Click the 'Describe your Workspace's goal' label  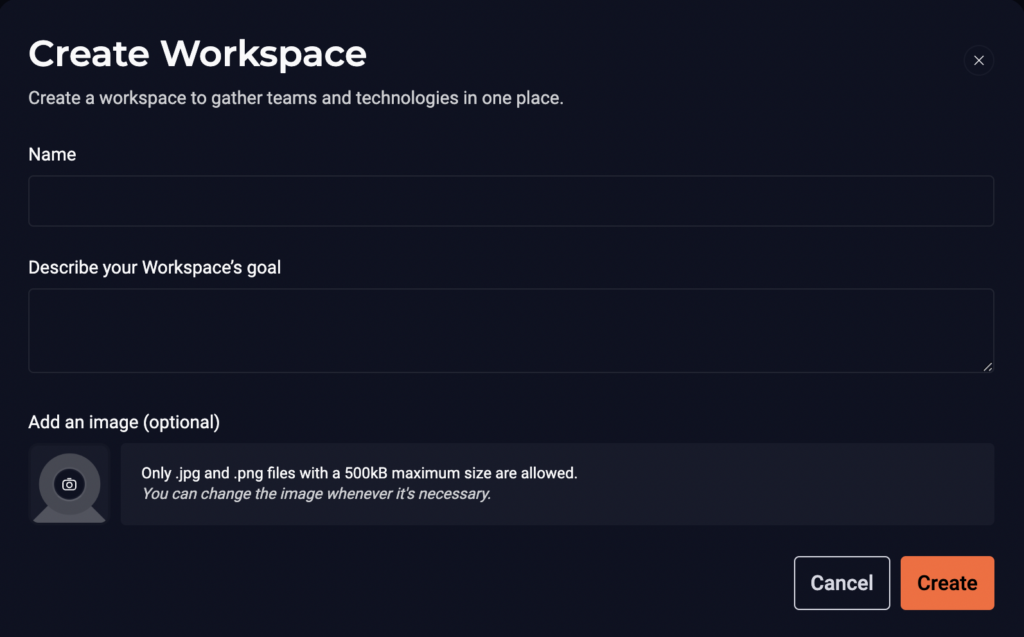coord(155,267)
